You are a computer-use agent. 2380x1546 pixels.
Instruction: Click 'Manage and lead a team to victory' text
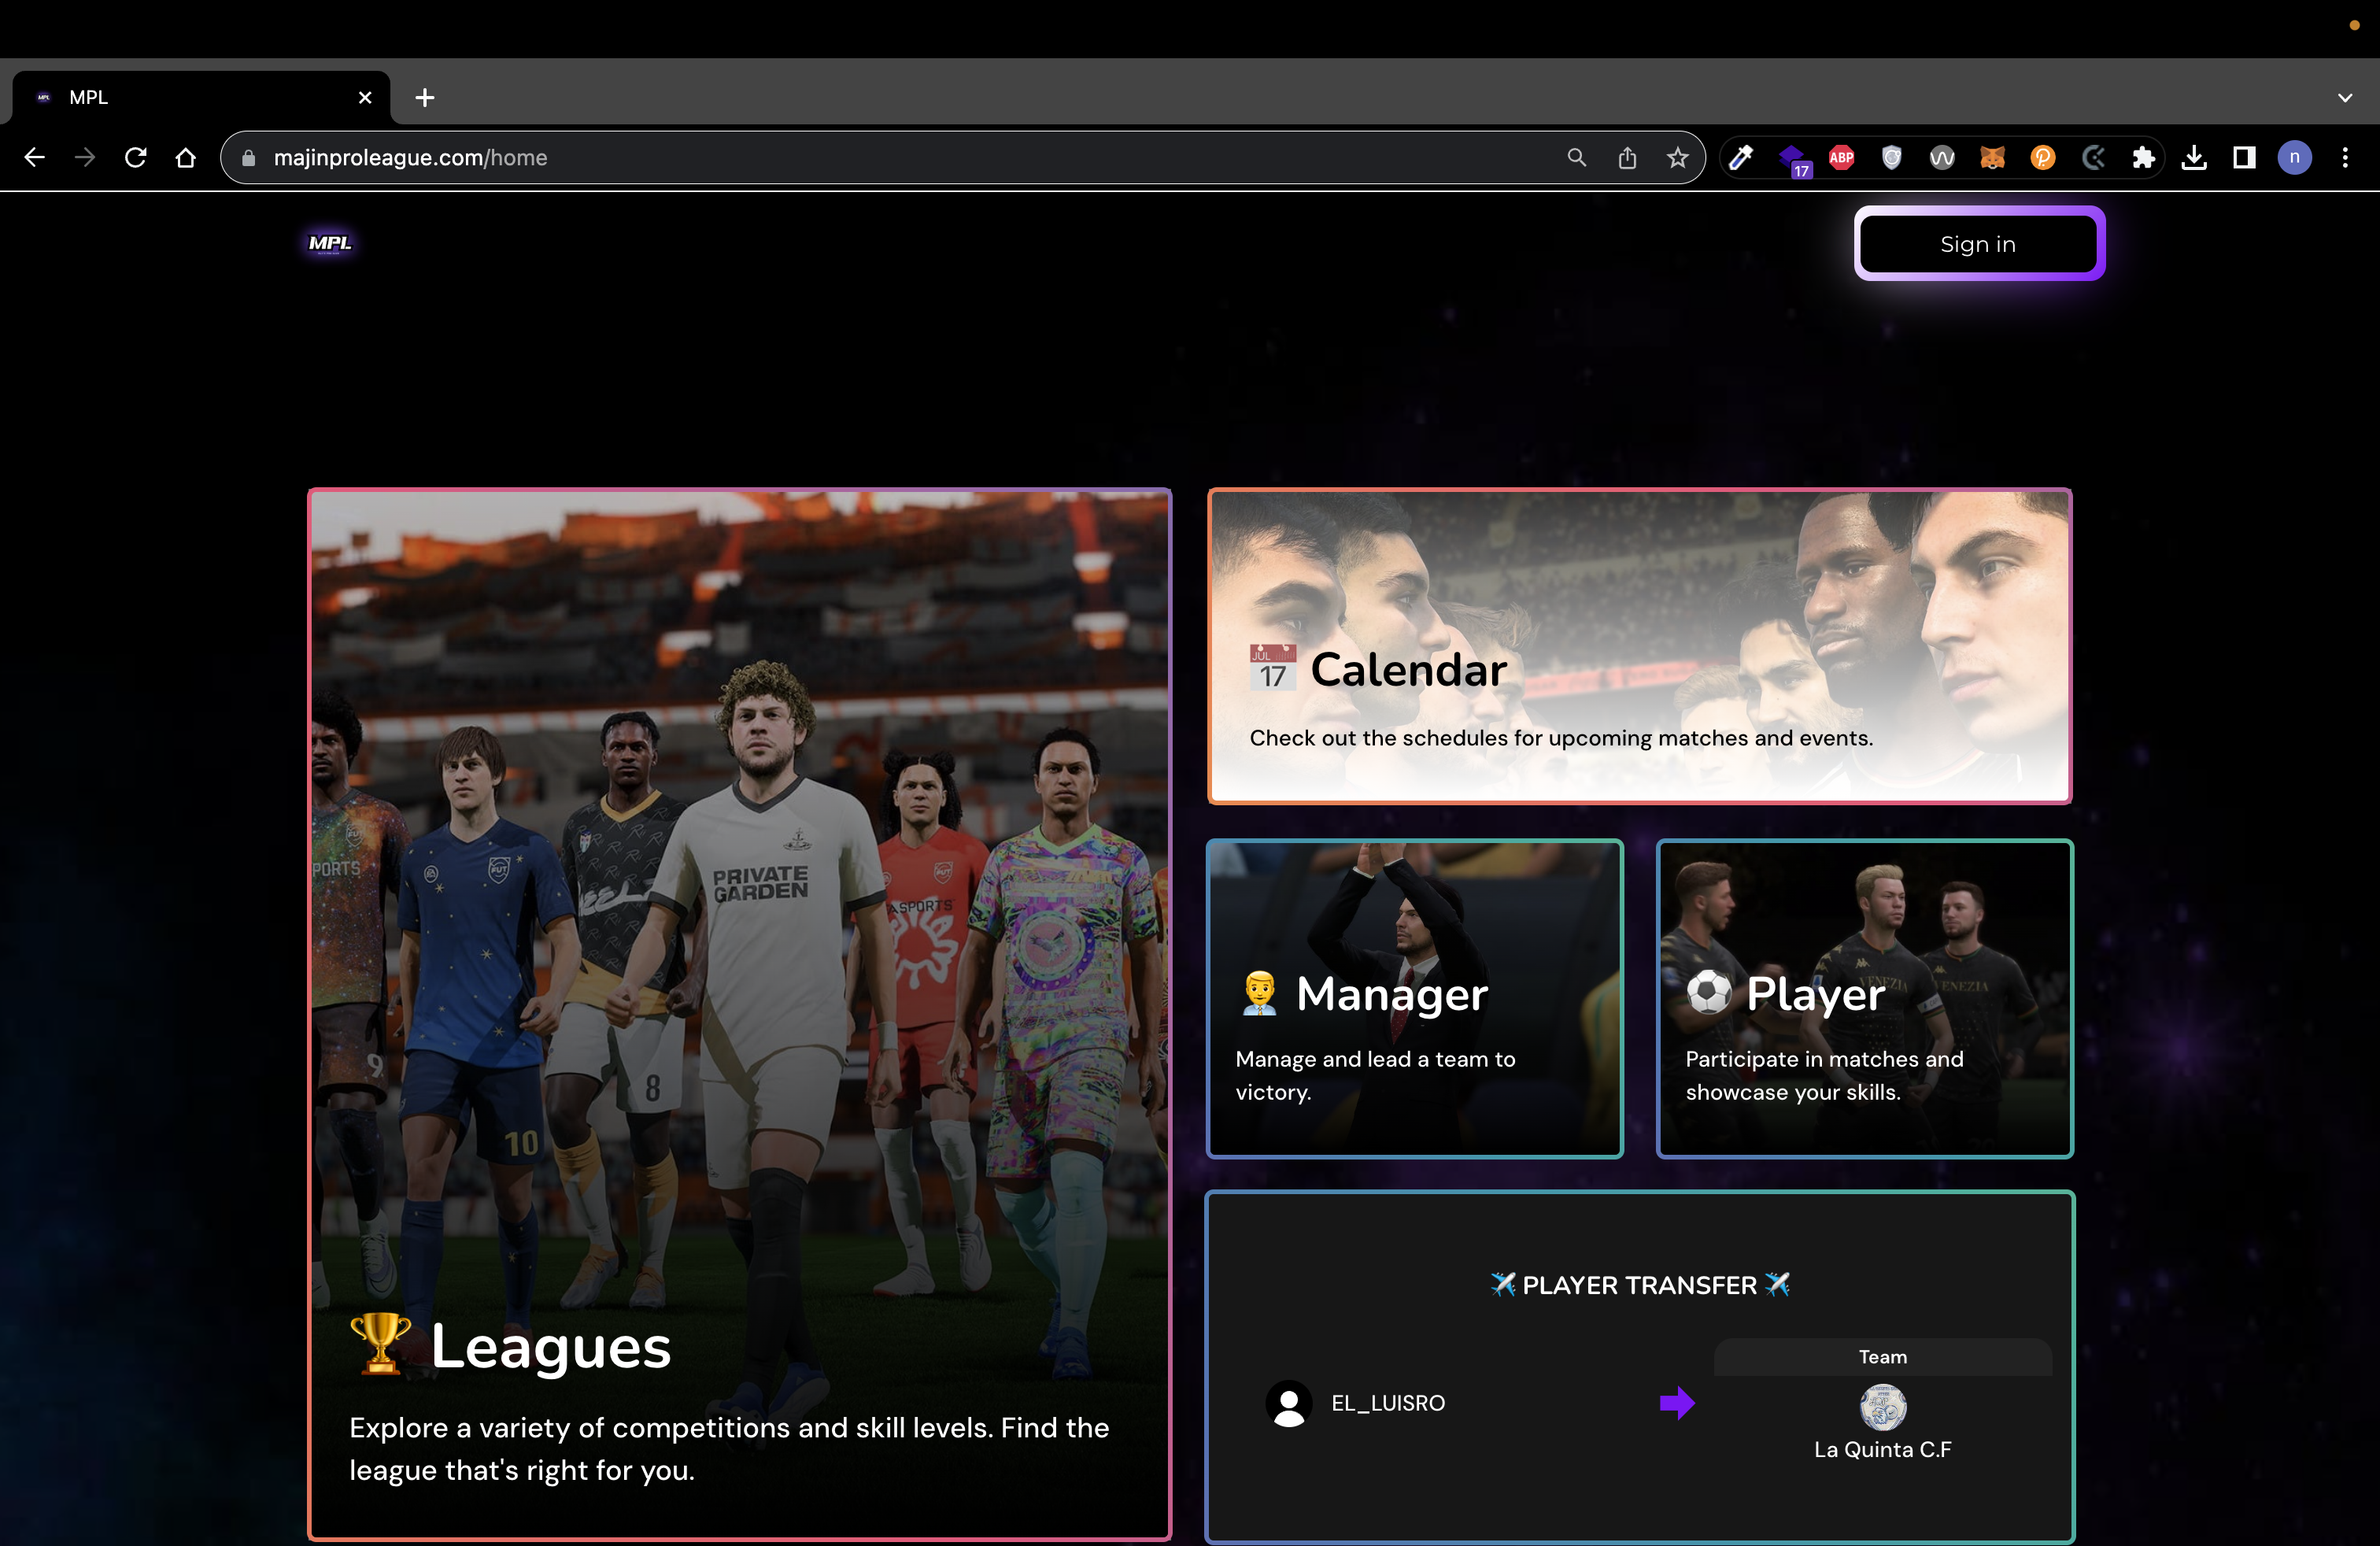(x=1375, y=1075)
